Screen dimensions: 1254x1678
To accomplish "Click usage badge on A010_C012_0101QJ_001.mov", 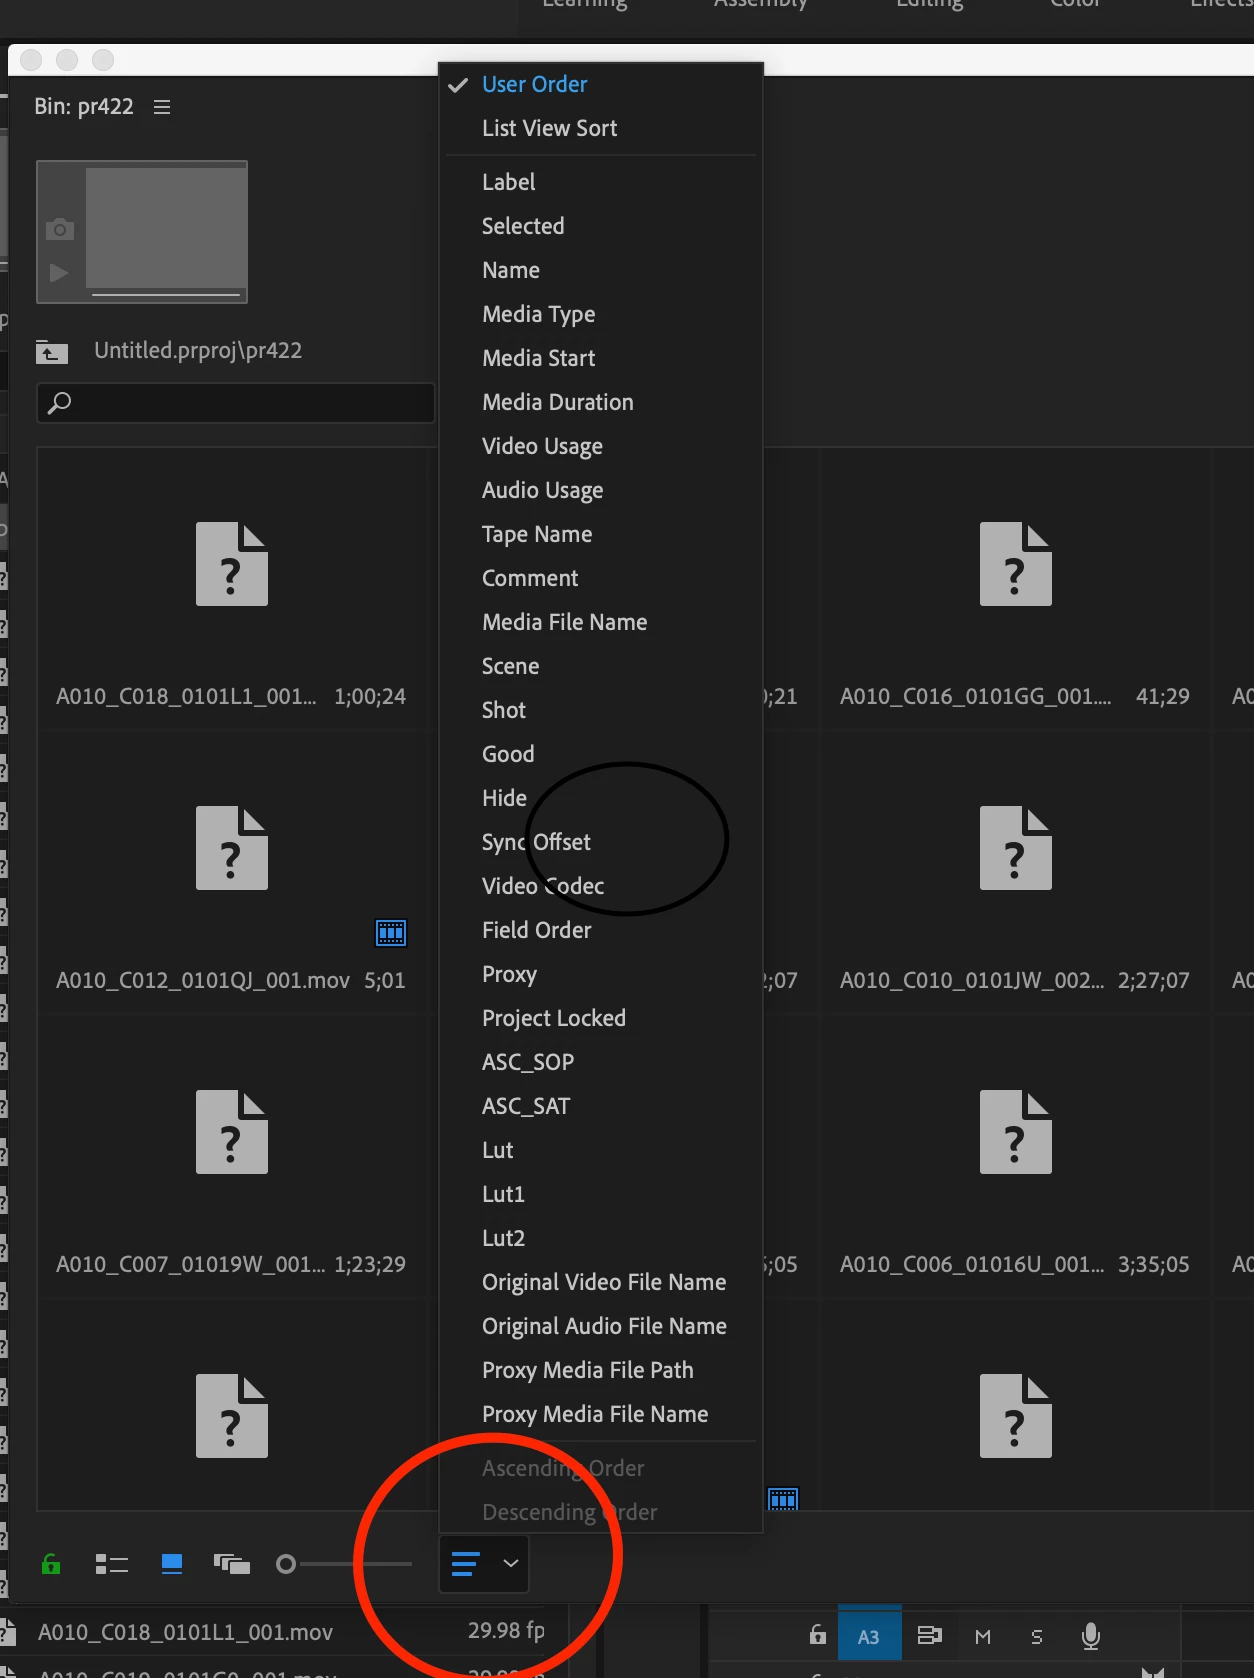I will click(x=391, y=933).
